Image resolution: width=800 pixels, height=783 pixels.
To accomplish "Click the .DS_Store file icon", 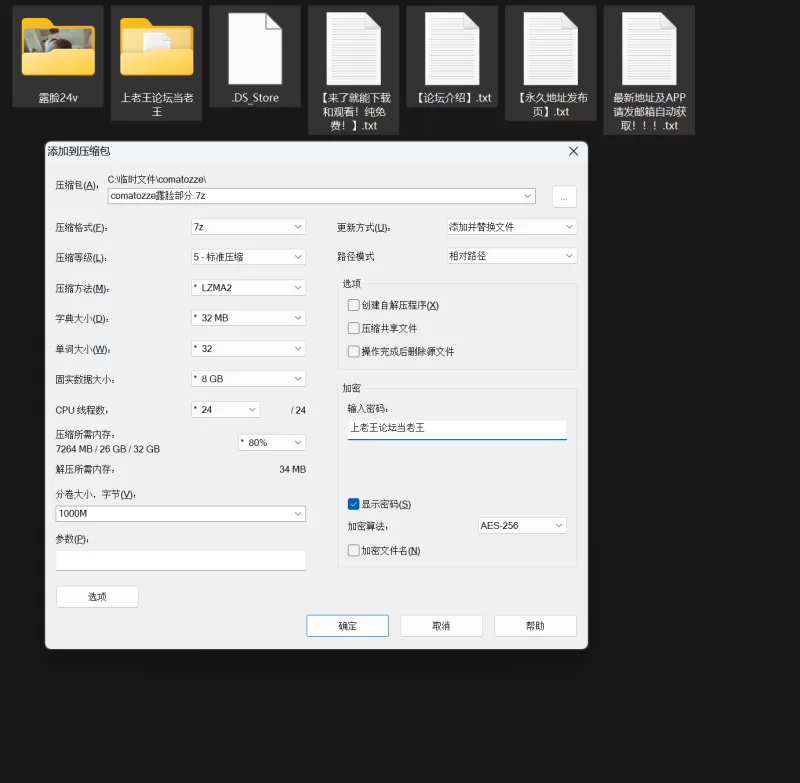I will (255, 48).
